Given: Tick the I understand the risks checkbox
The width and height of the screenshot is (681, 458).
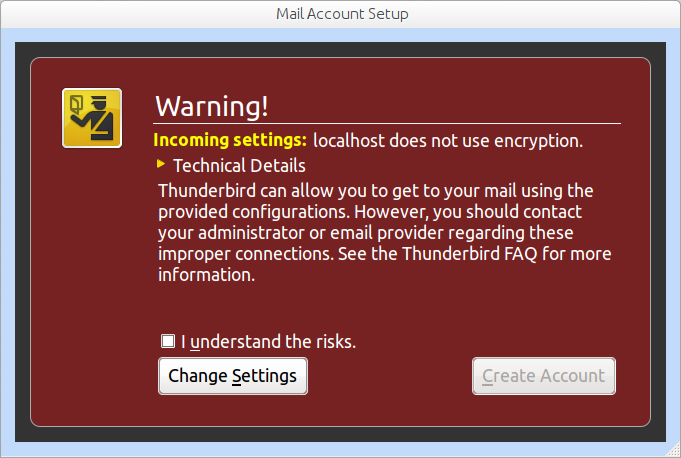Looking at the screenshot, I should [x=168, y=341].
